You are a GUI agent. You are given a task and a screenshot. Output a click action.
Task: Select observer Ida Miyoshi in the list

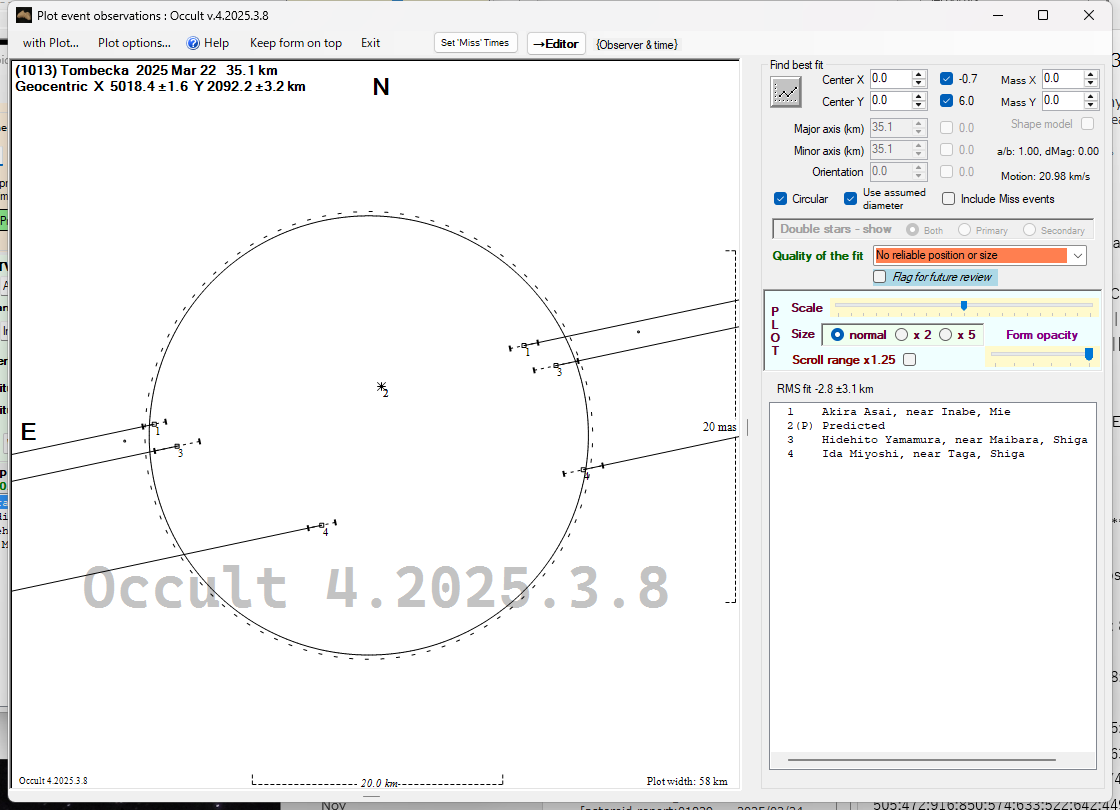(922, 454)
